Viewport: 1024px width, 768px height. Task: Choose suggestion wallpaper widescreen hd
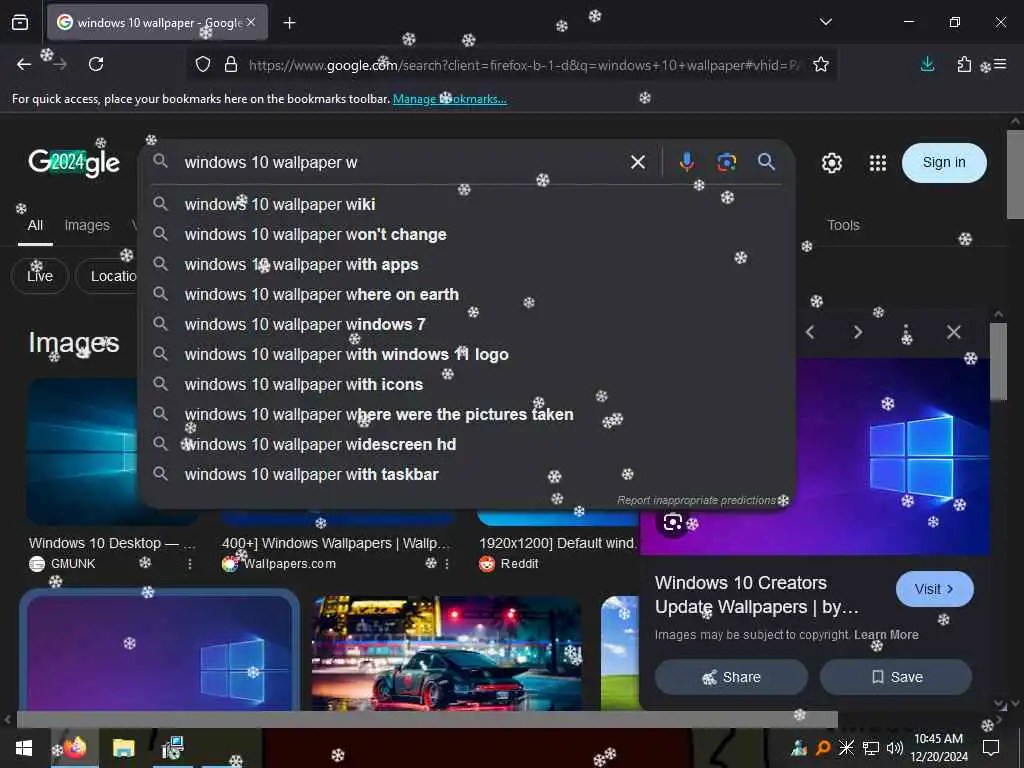(466, 445)
